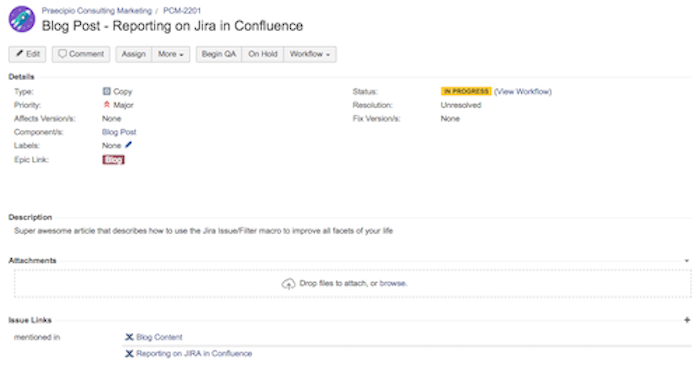The height and width of the screenshot is (374, 700).
Task: Click the Begin QA transition button
Action: tap(219, 54)
